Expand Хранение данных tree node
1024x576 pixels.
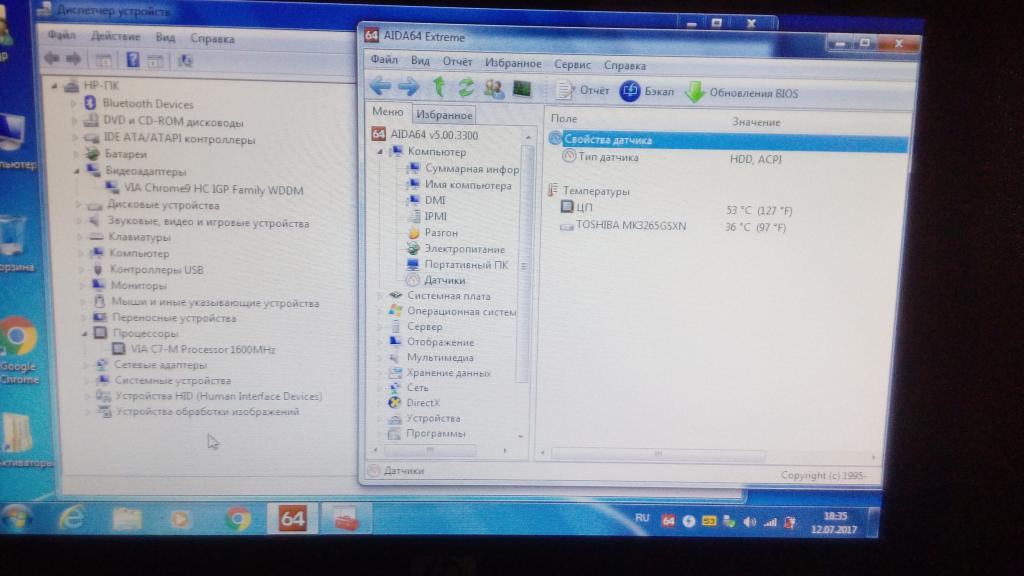(380, 373)
